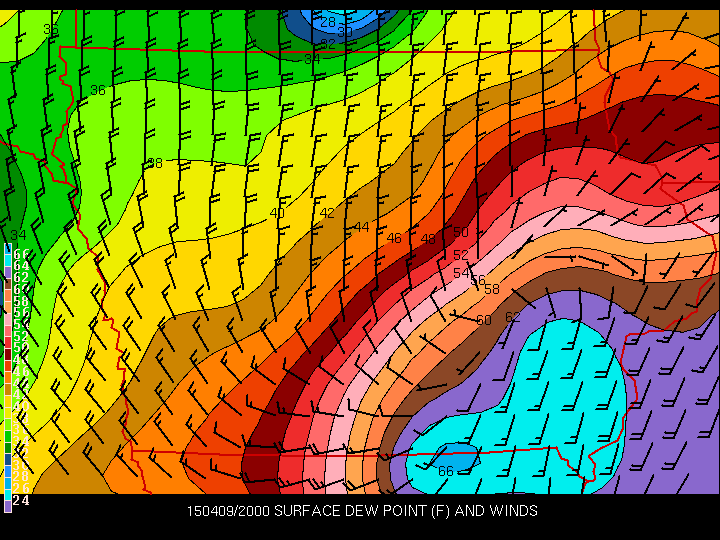Click the legend number 26
The image size is (720, 540).
pyautogui.click(x=22, y=488)
